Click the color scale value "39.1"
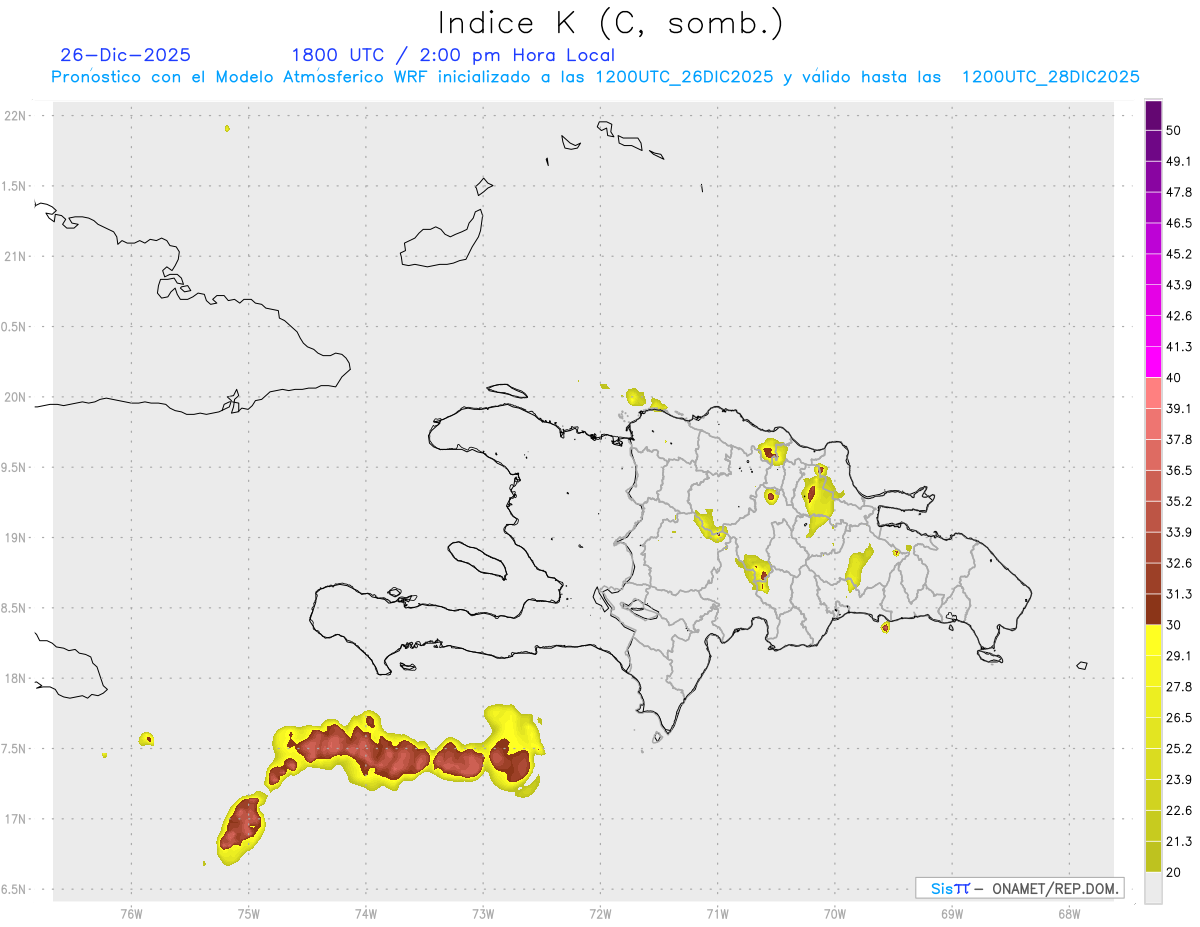This screenshot has height=927, width=1200. pos(1180,408)
